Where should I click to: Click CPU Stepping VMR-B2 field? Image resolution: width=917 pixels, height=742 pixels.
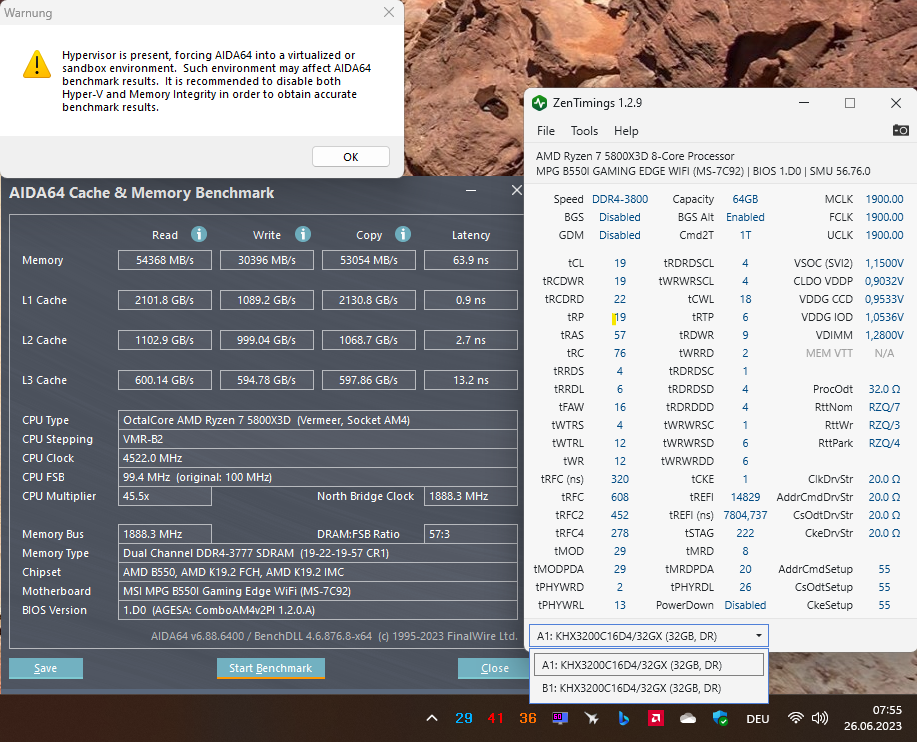pyautogui.click(x=318, y=439)
